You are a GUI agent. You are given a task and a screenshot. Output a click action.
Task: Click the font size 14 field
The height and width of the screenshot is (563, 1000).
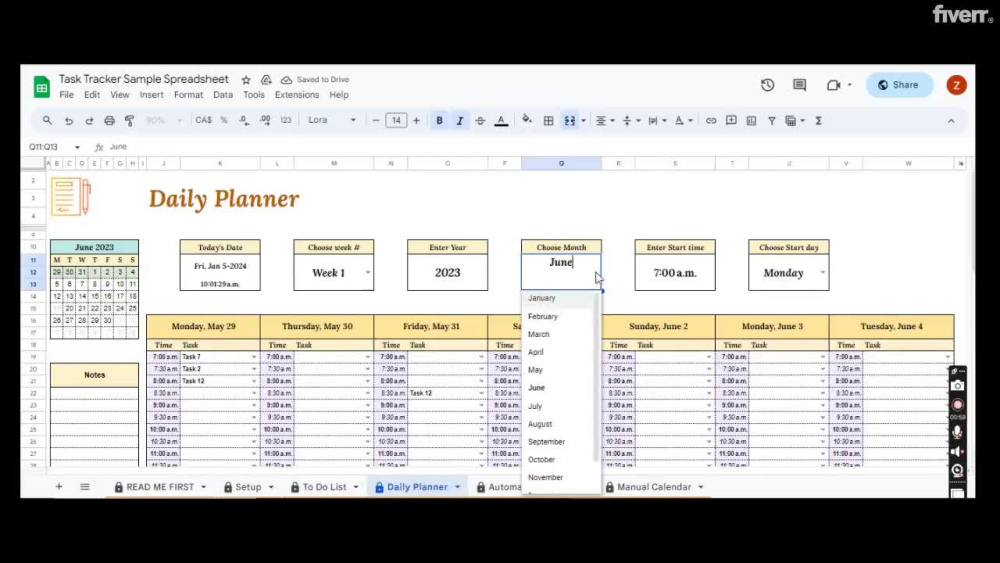click(x=396, y=121)
